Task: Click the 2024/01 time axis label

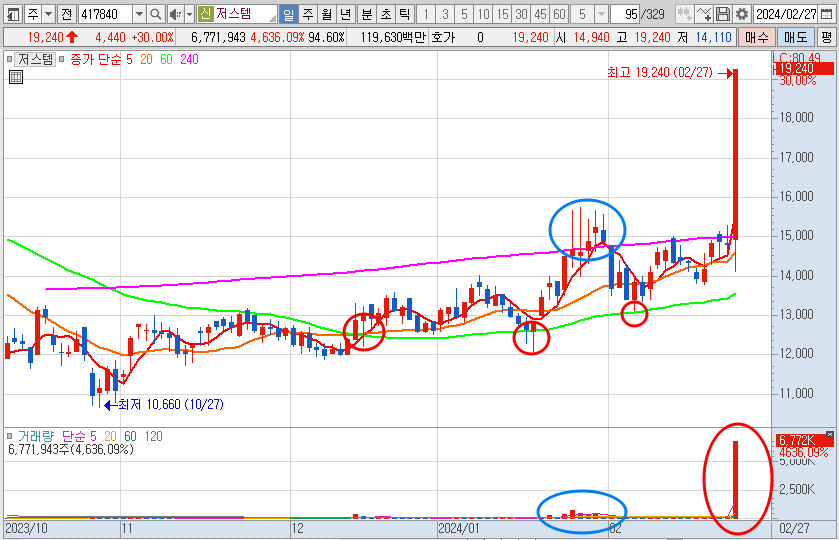Action: point(459,529)
